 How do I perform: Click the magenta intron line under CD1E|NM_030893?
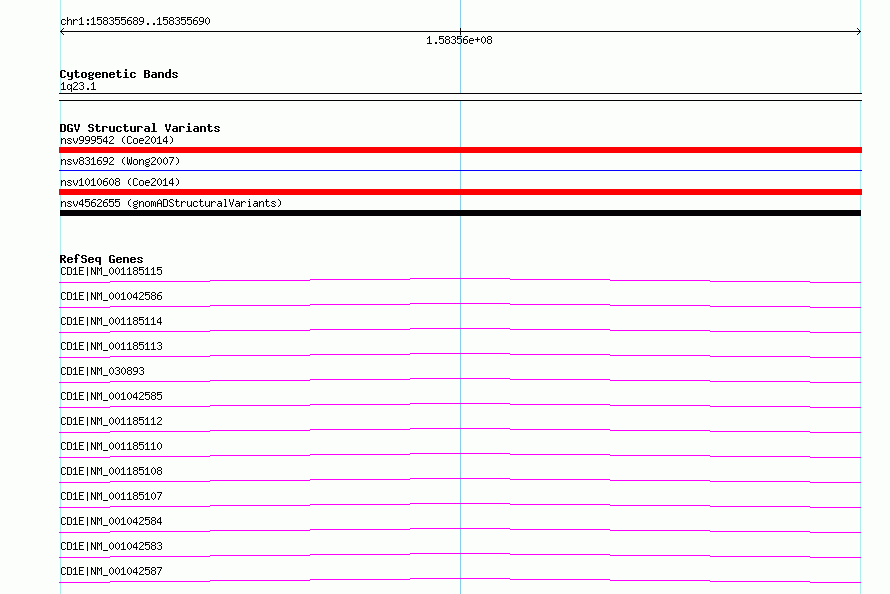point(460,378)
